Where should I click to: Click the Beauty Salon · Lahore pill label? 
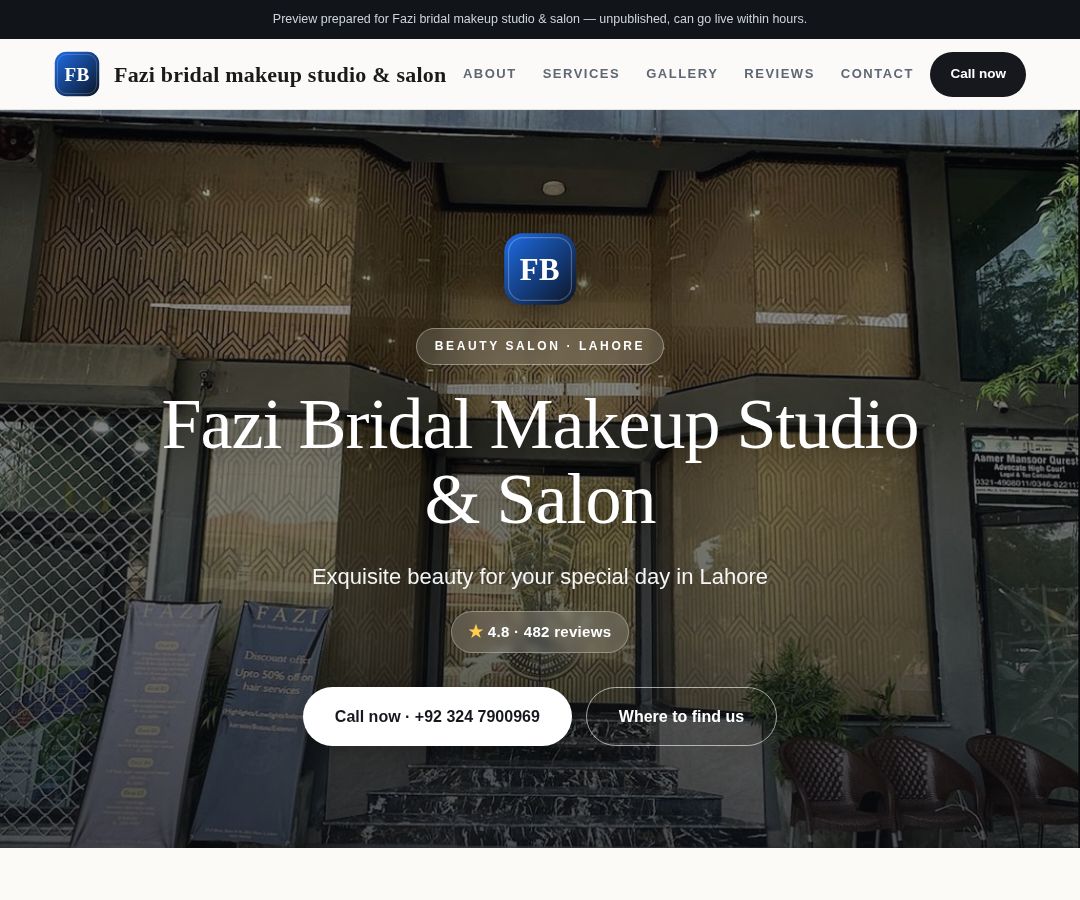539,346
